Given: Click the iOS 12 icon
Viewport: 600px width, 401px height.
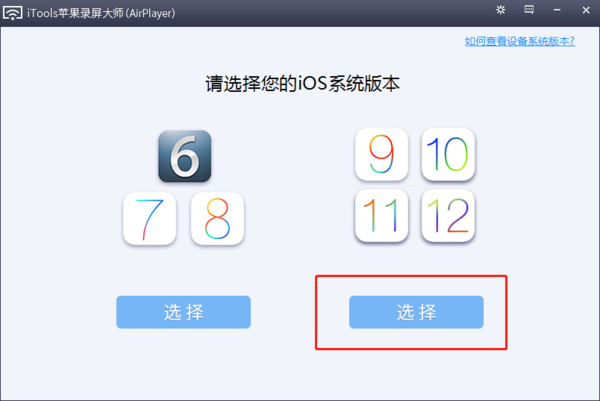Looking at the screenshot, I should pos(448,216).
